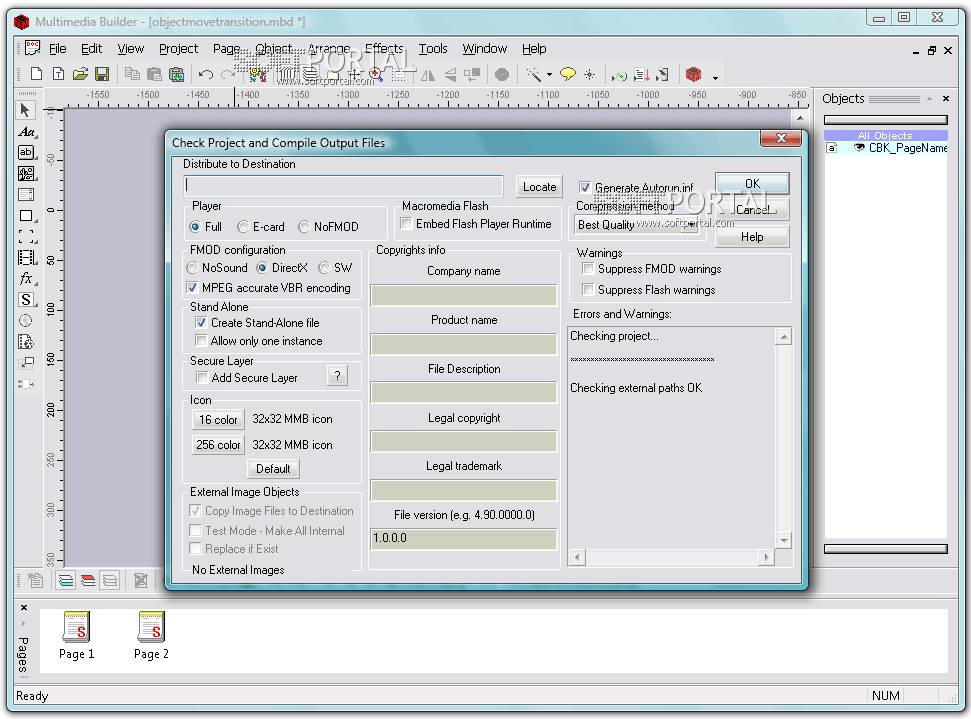Click the New project toolbar icon
The width and height of the screenshot is (971, 719).
pyautogui.click(x=36, y=74)
